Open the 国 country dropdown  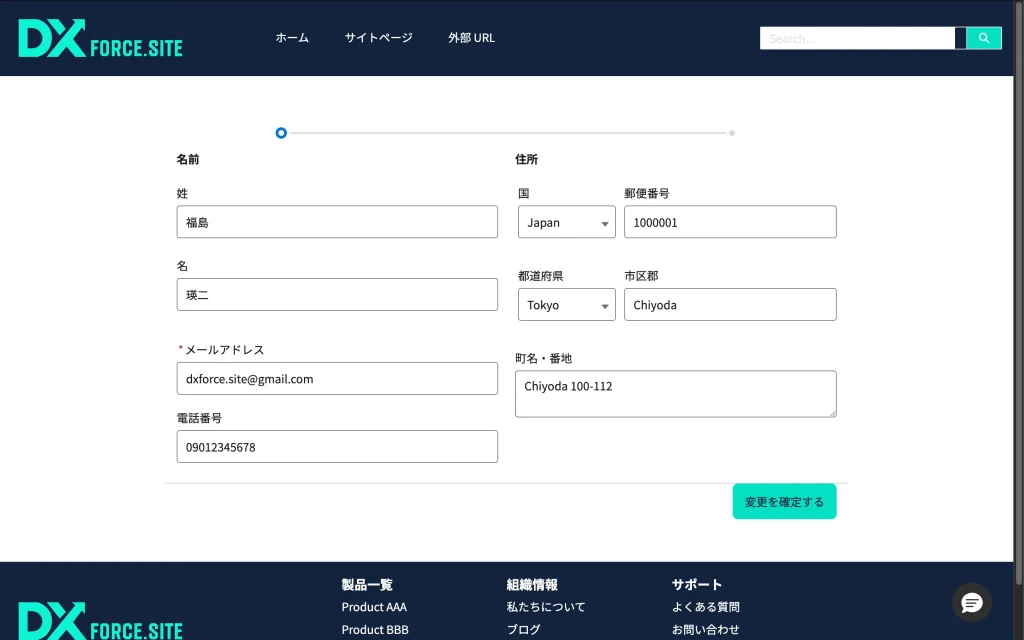click(x=566, y=223)
